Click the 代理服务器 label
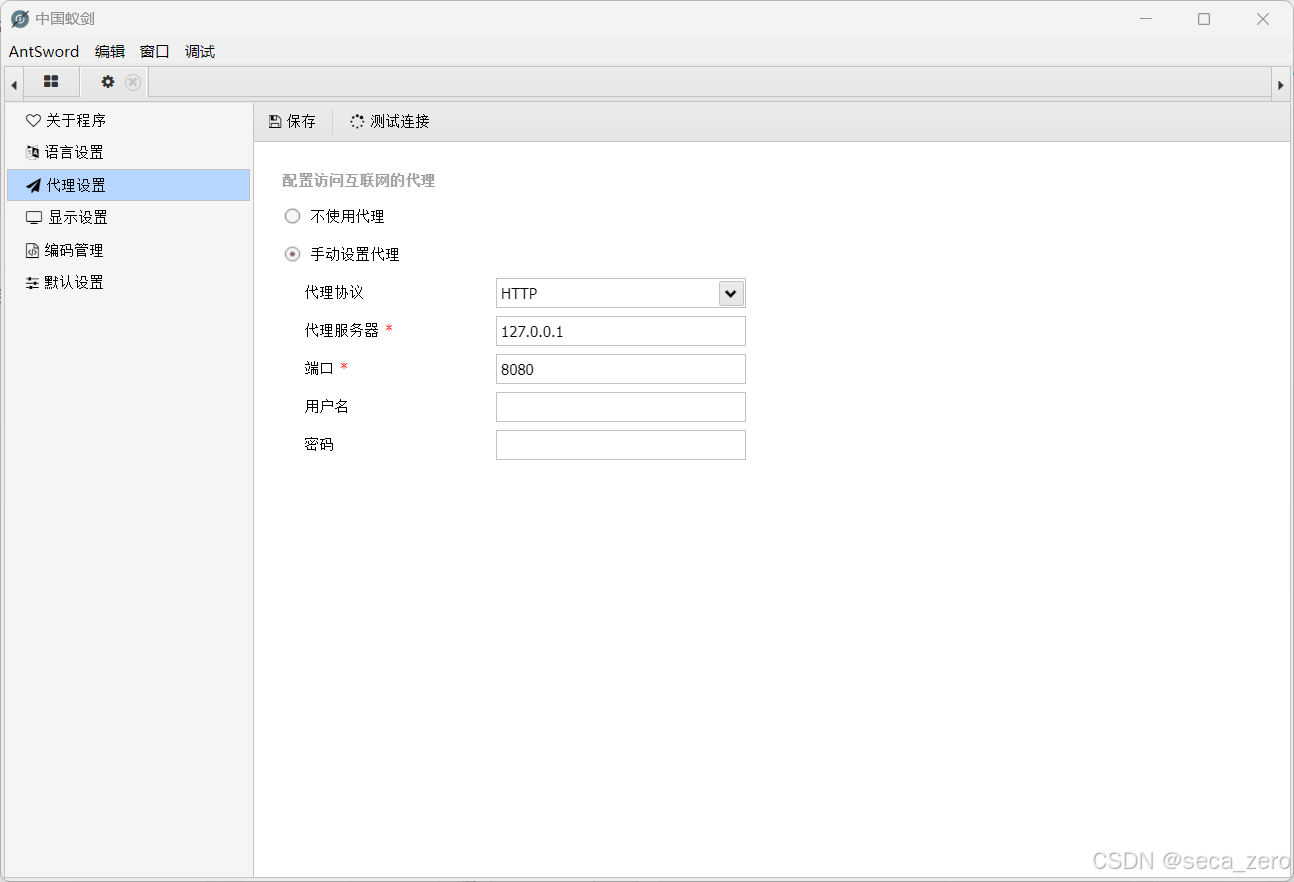This screenshot has width=1294, height=882. point(342,330)
